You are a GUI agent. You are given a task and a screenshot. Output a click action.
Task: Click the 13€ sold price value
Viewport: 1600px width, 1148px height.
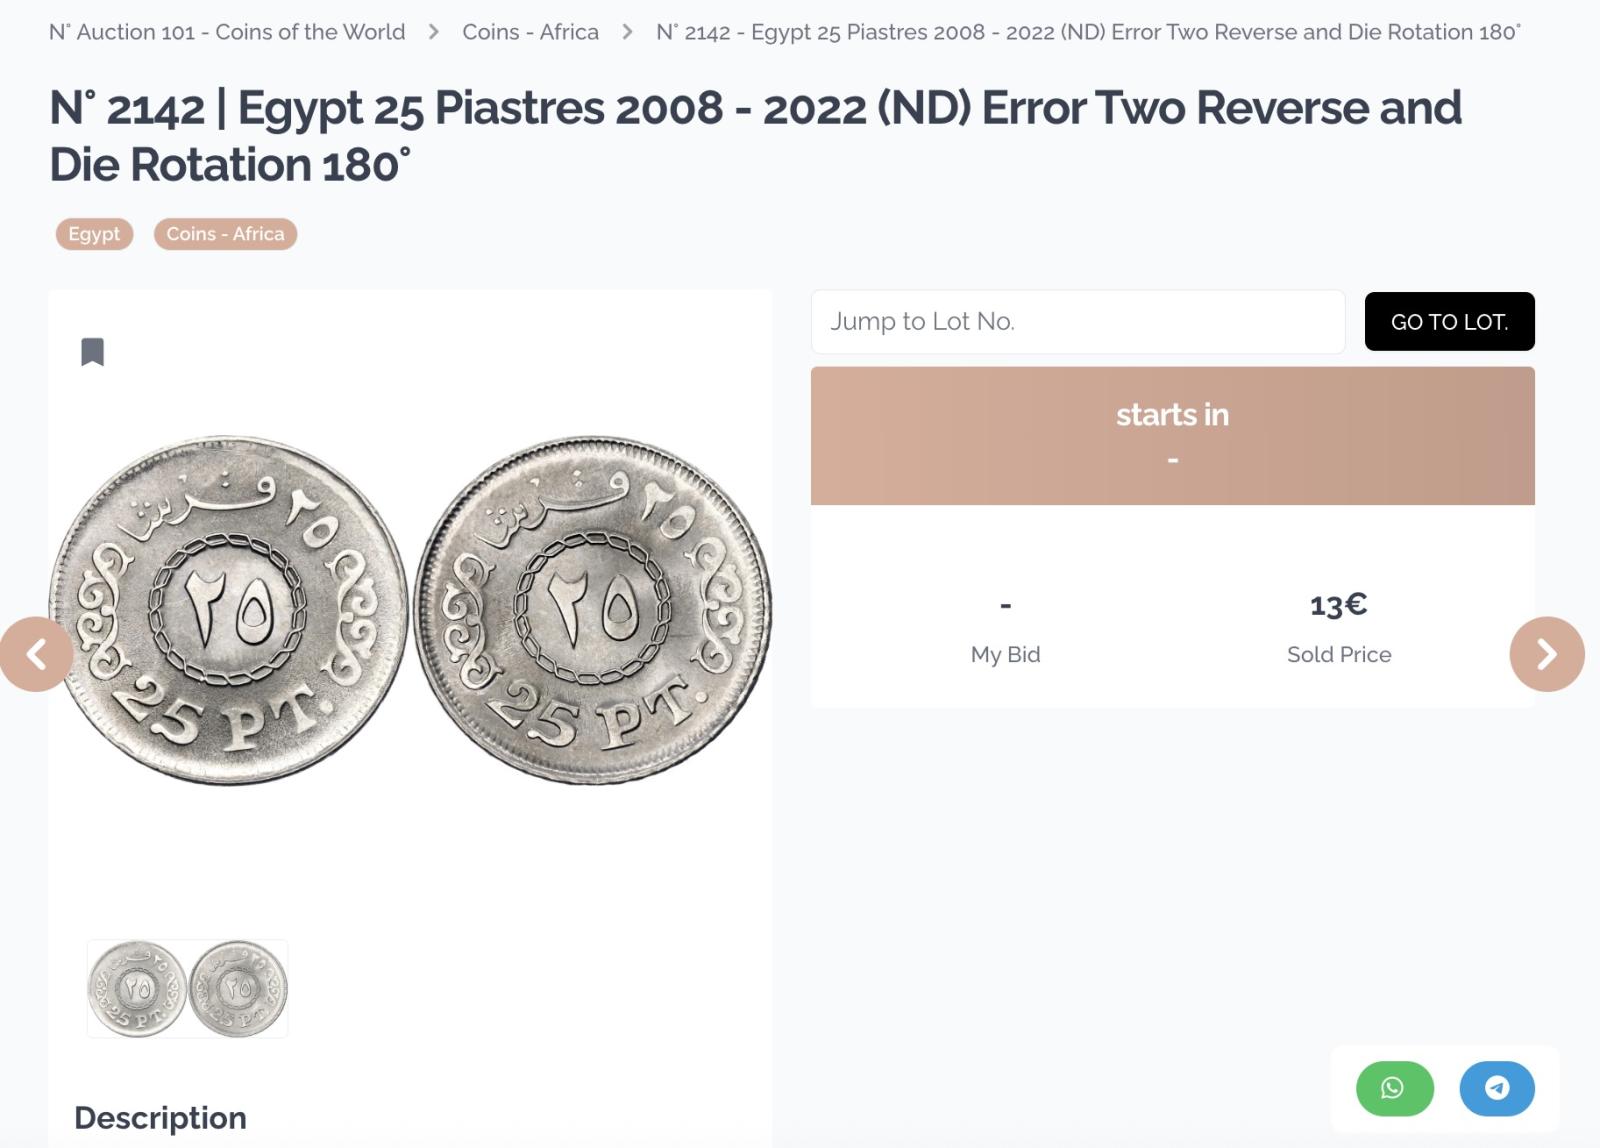1338,605
